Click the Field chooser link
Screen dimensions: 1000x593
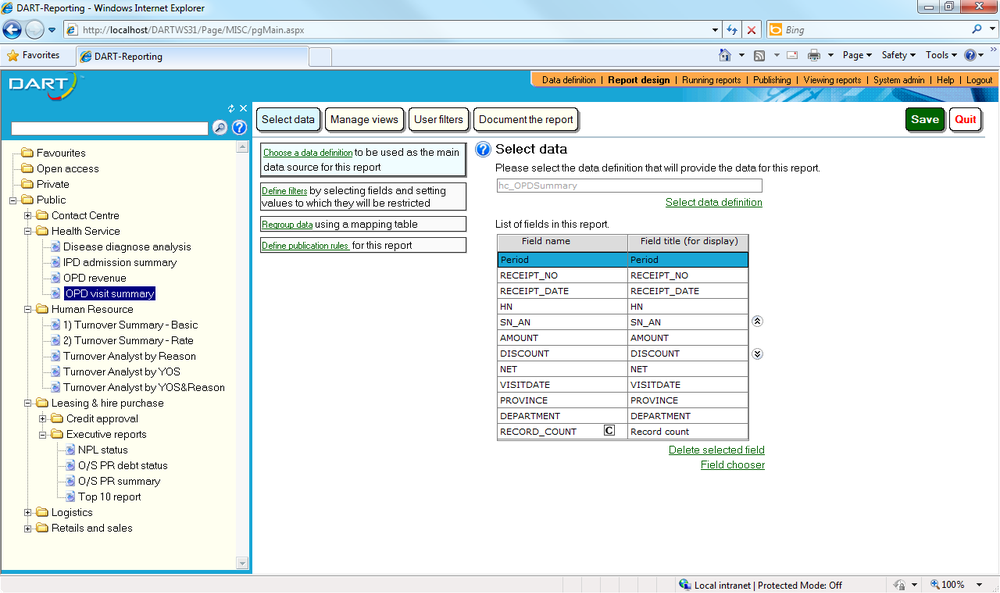tap(732, 465)
